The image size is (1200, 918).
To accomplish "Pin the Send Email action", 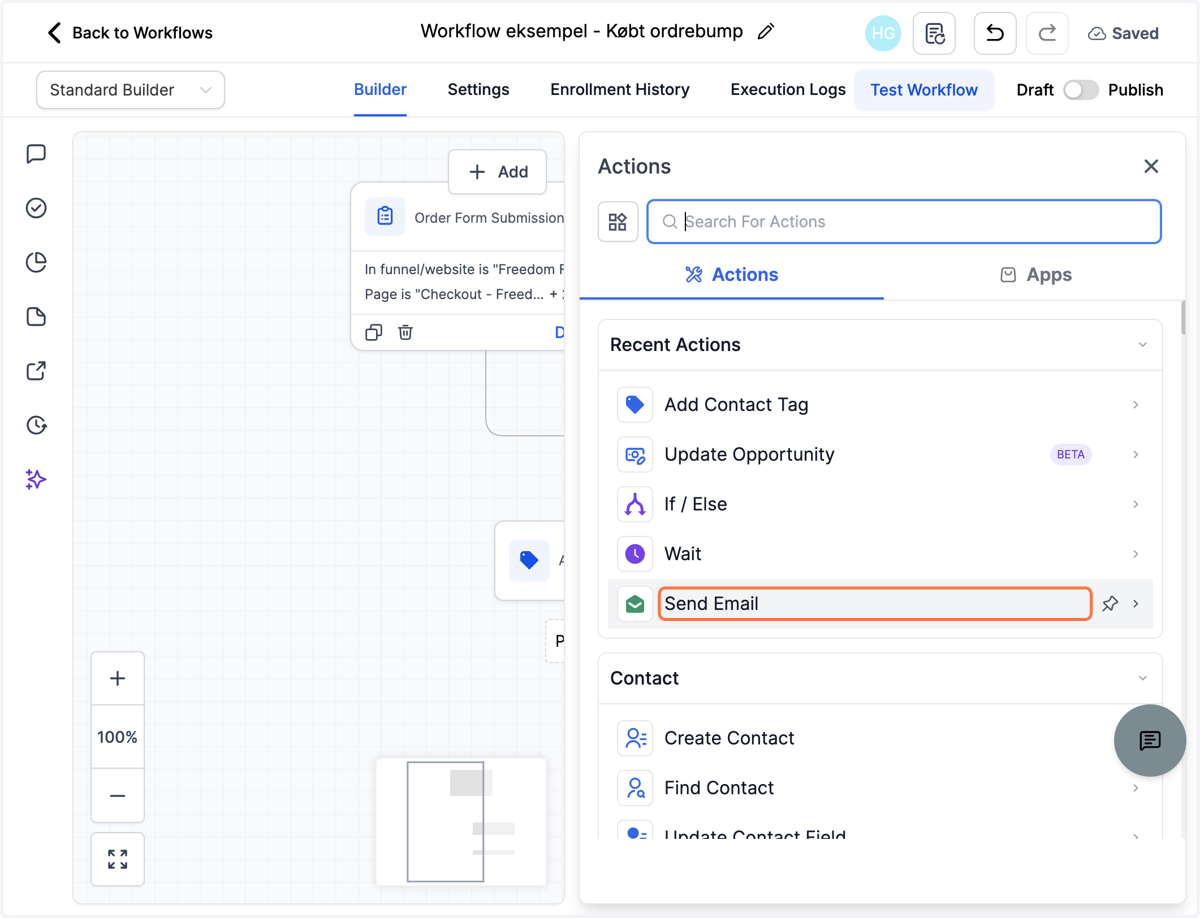I will 1110,604.
